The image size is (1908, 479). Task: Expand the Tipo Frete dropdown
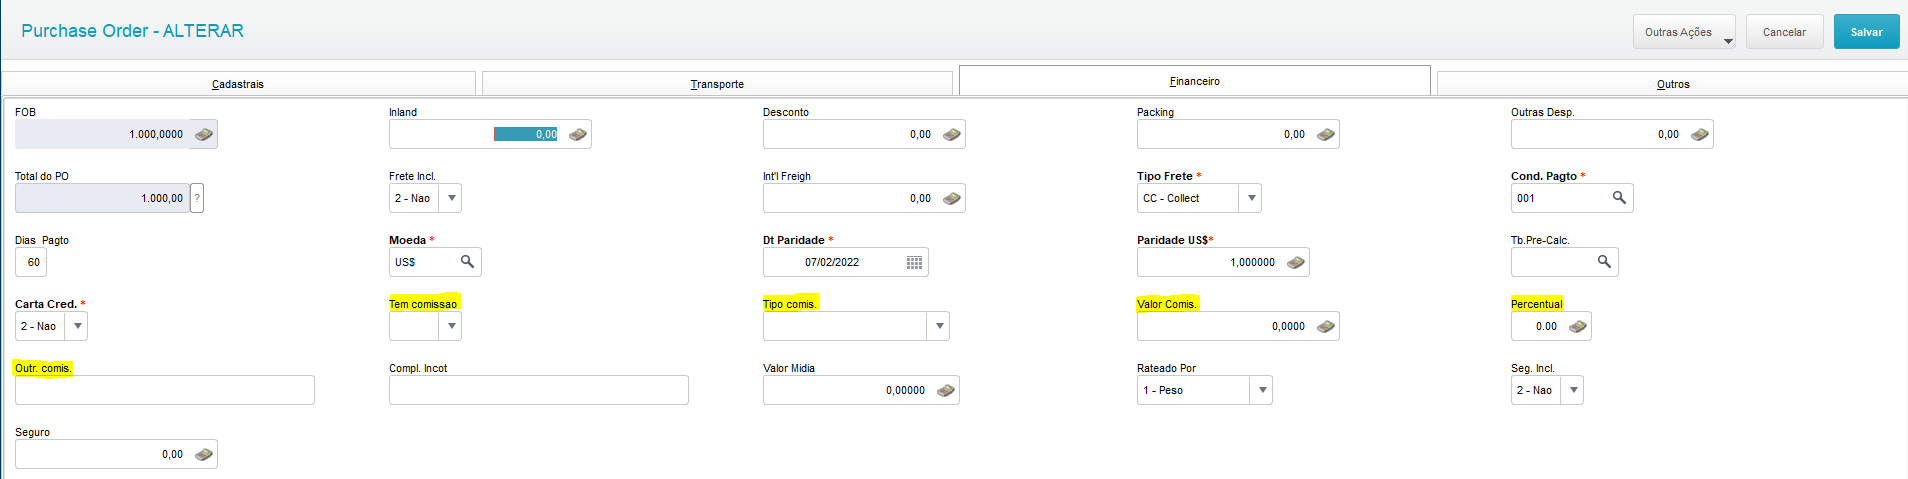[x=1251, y=198]
